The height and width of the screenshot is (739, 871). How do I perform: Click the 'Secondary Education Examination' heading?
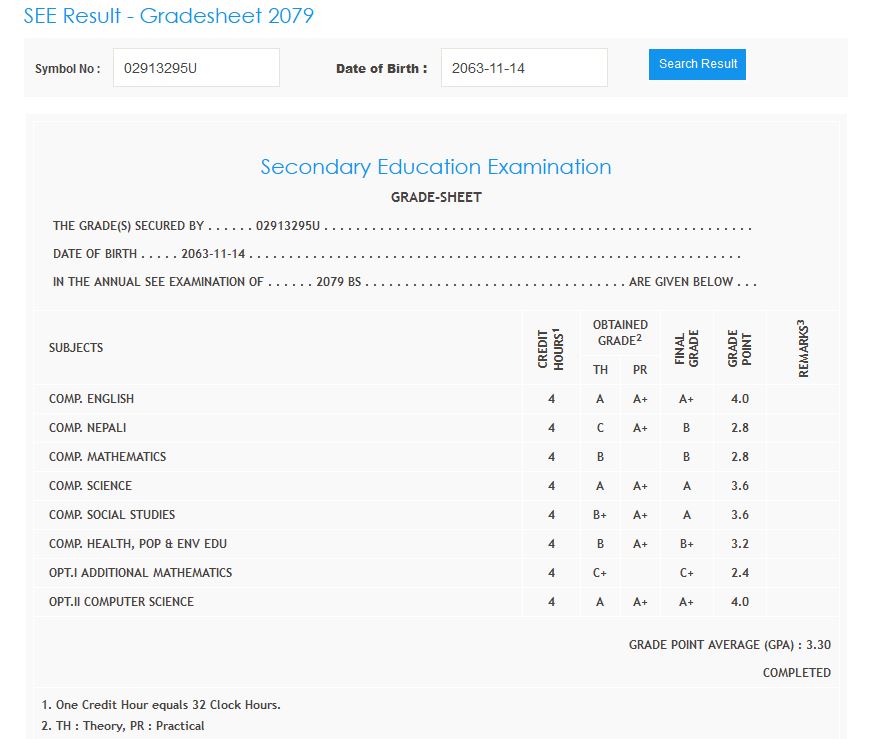click(435, 167)
